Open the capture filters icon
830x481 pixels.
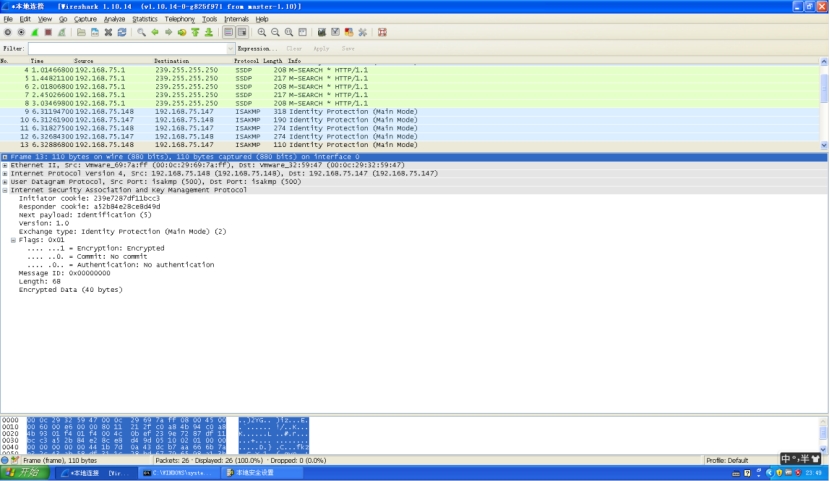coord(320,32)
